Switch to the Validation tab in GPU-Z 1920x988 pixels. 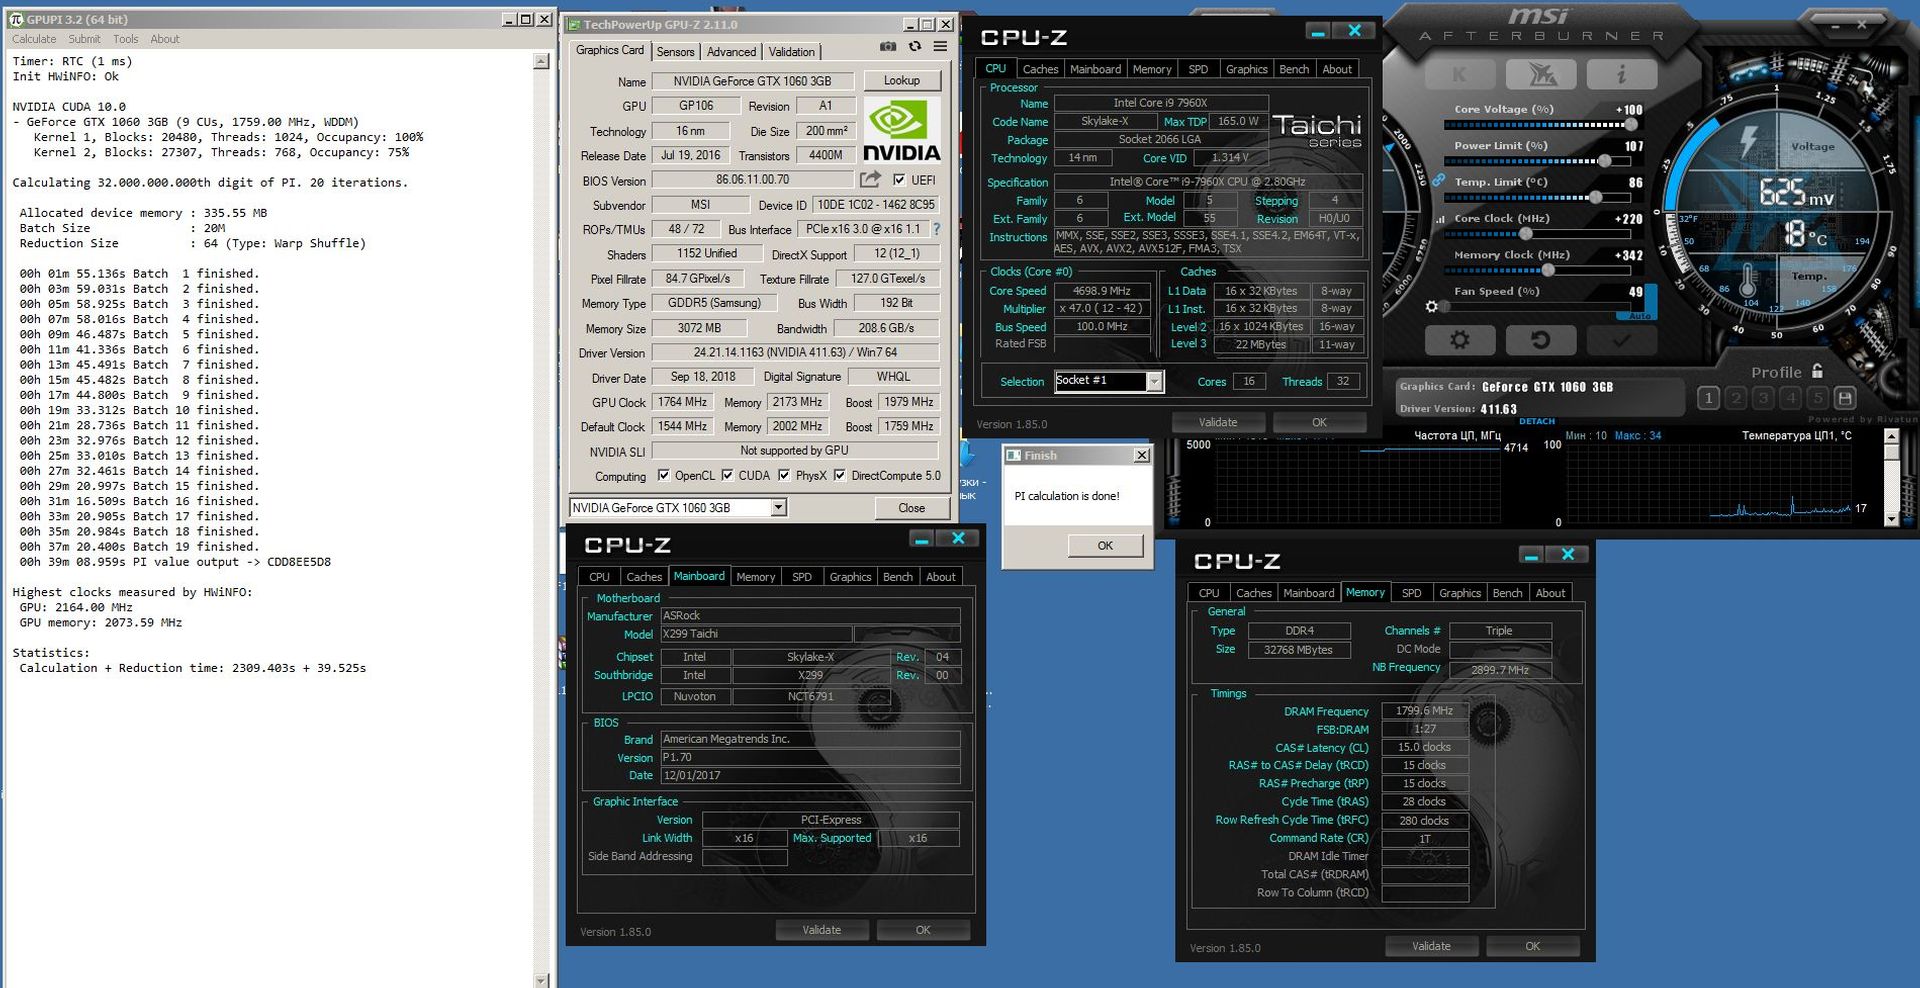point(792,52)
